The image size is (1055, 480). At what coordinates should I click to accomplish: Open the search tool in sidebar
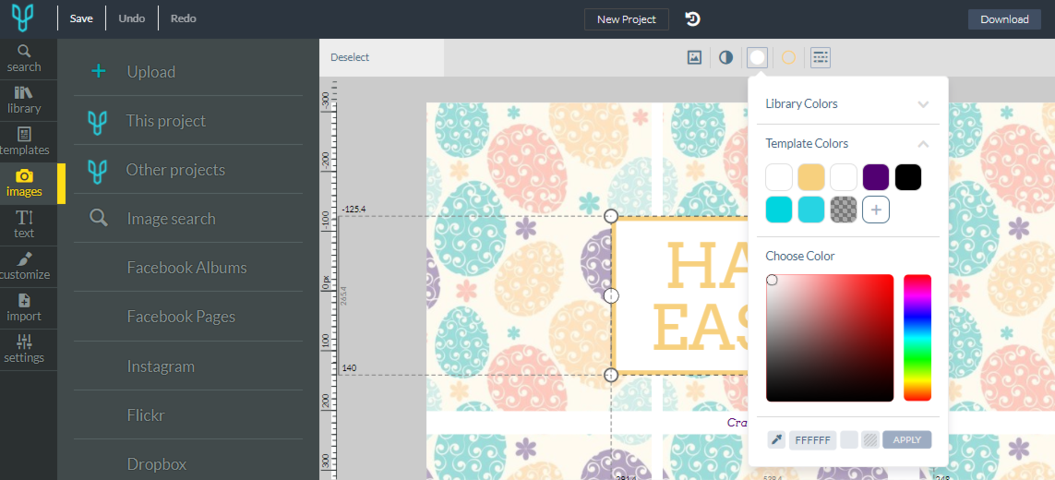(23, 58)
